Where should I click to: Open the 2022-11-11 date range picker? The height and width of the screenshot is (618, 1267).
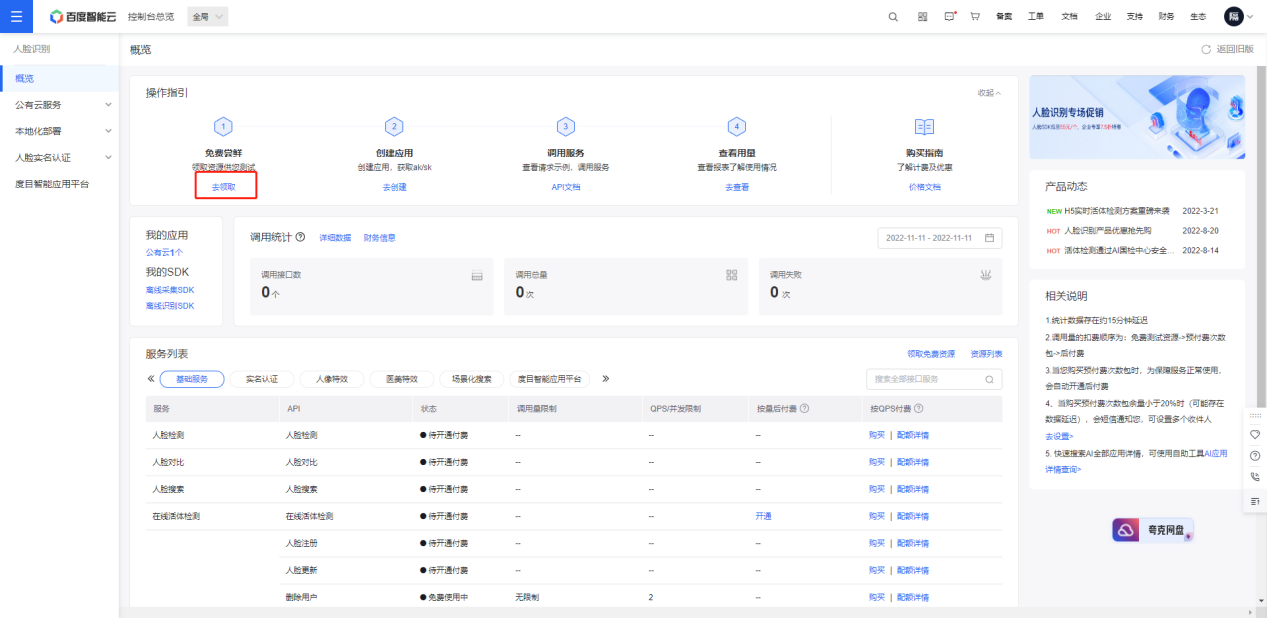(939, 238)
